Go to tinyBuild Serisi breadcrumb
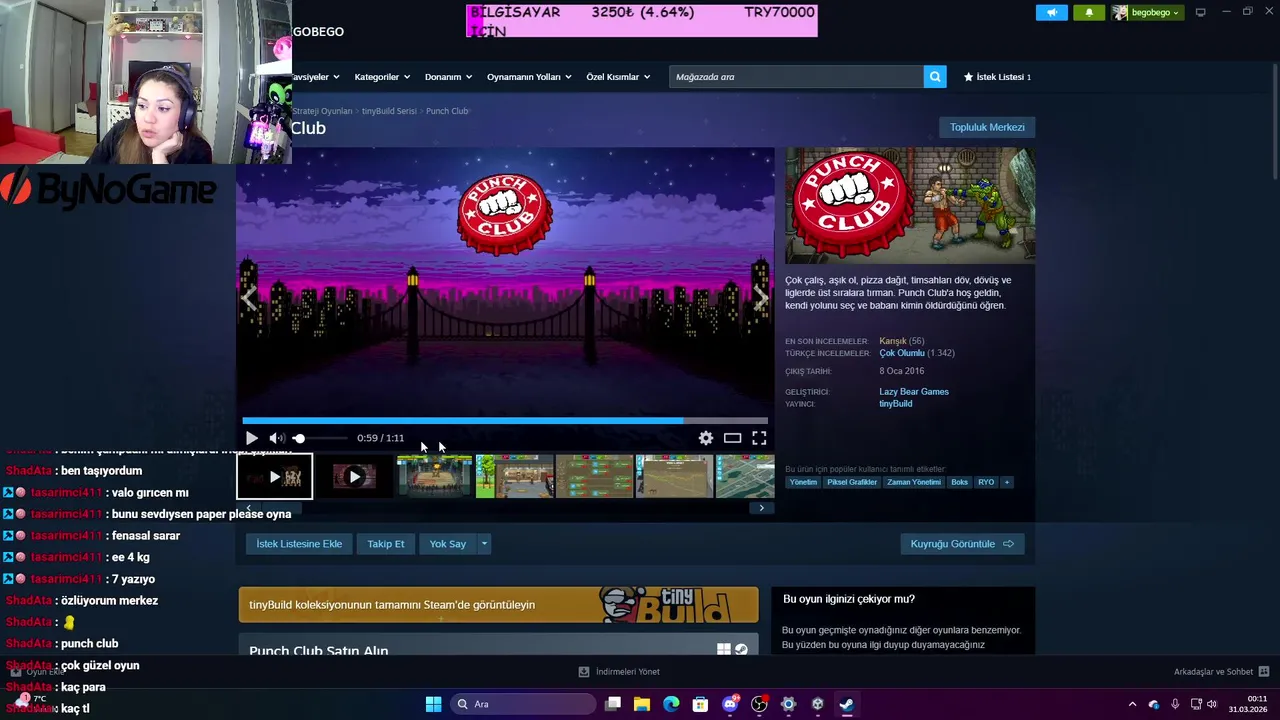 click(389, 111)
